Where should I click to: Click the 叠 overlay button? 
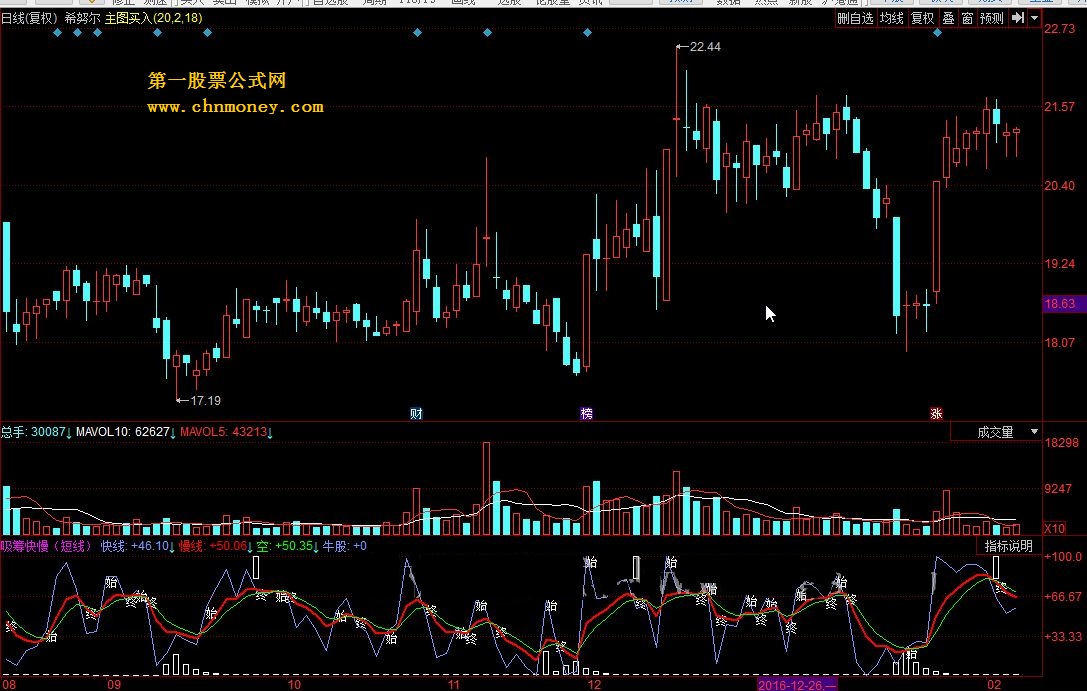948,18
